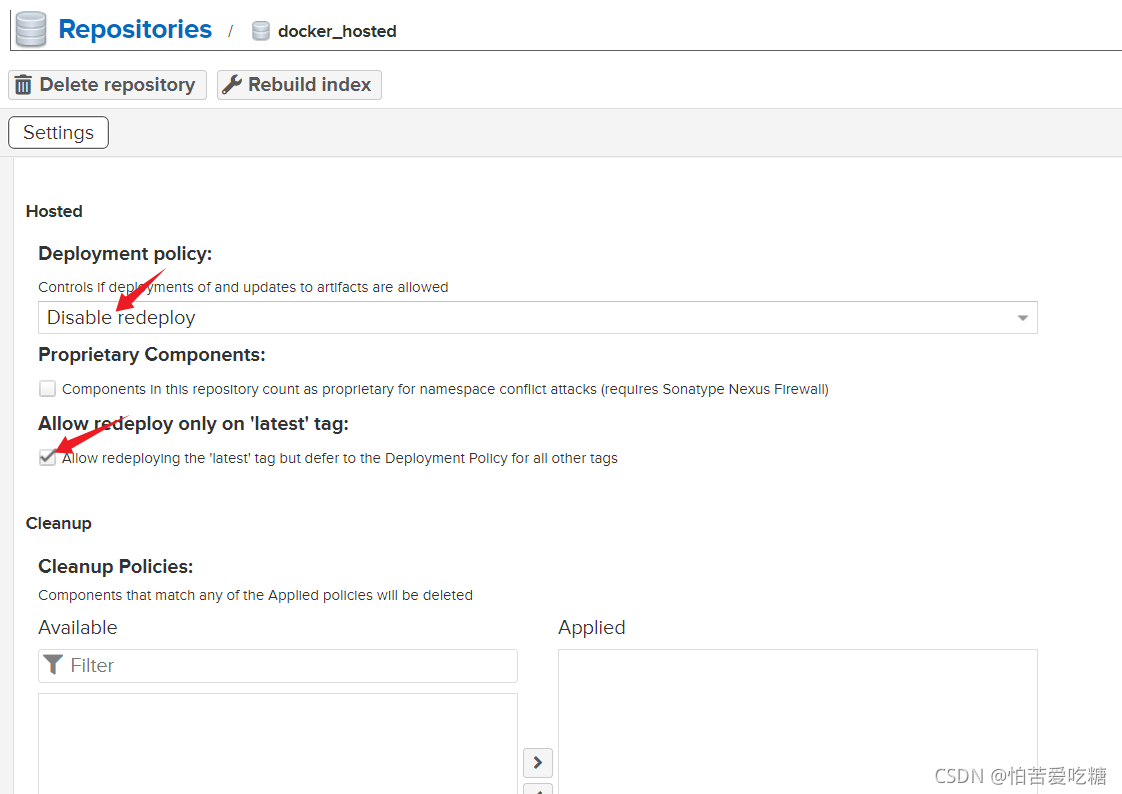1122x794 pixels.
Task: Click the Proprietary Components label
Action: click(152, 355)
